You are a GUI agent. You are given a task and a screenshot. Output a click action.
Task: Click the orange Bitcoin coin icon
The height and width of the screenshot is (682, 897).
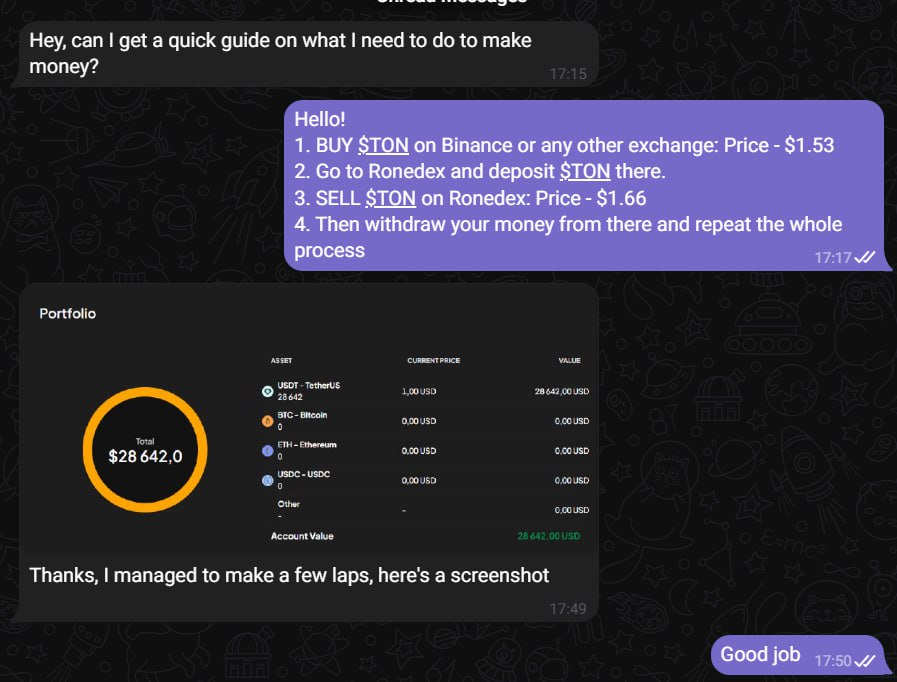pyautogui.click(x=267, y=421)
